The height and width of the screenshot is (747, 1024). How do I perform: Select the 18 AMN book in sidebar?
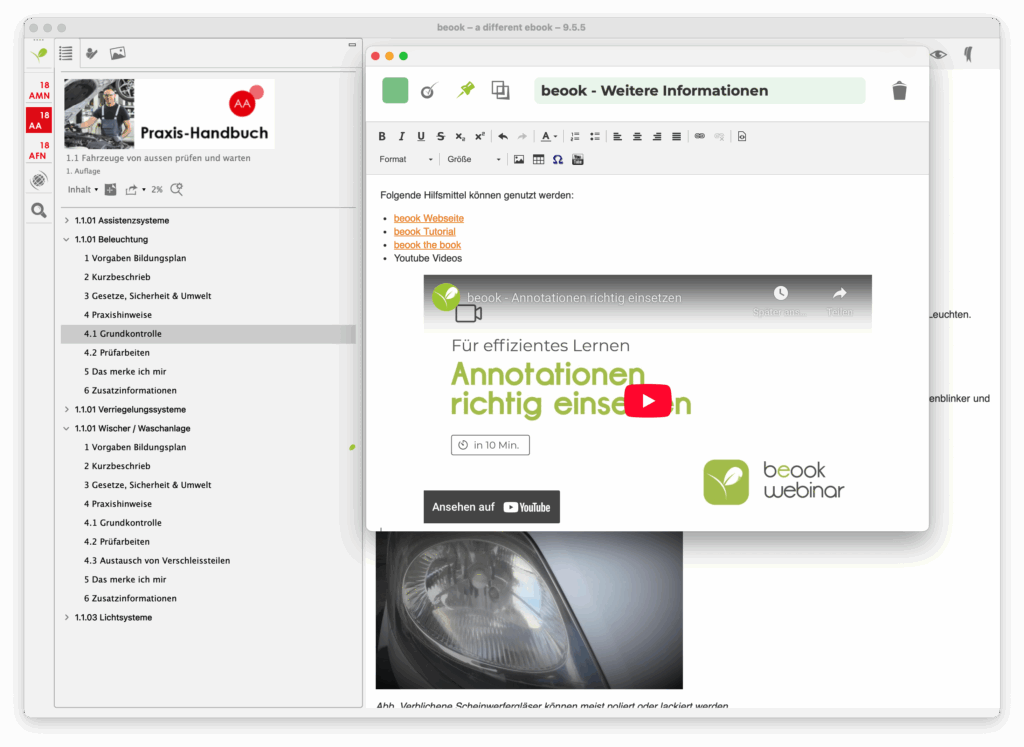point(39,91)
